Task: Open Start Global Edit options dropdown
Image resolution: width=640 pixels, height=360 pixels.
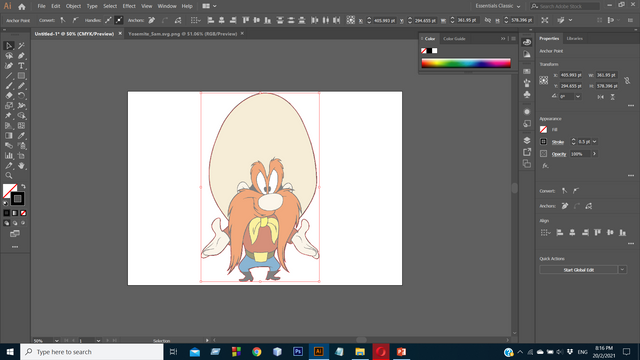Action: point(622,269)
